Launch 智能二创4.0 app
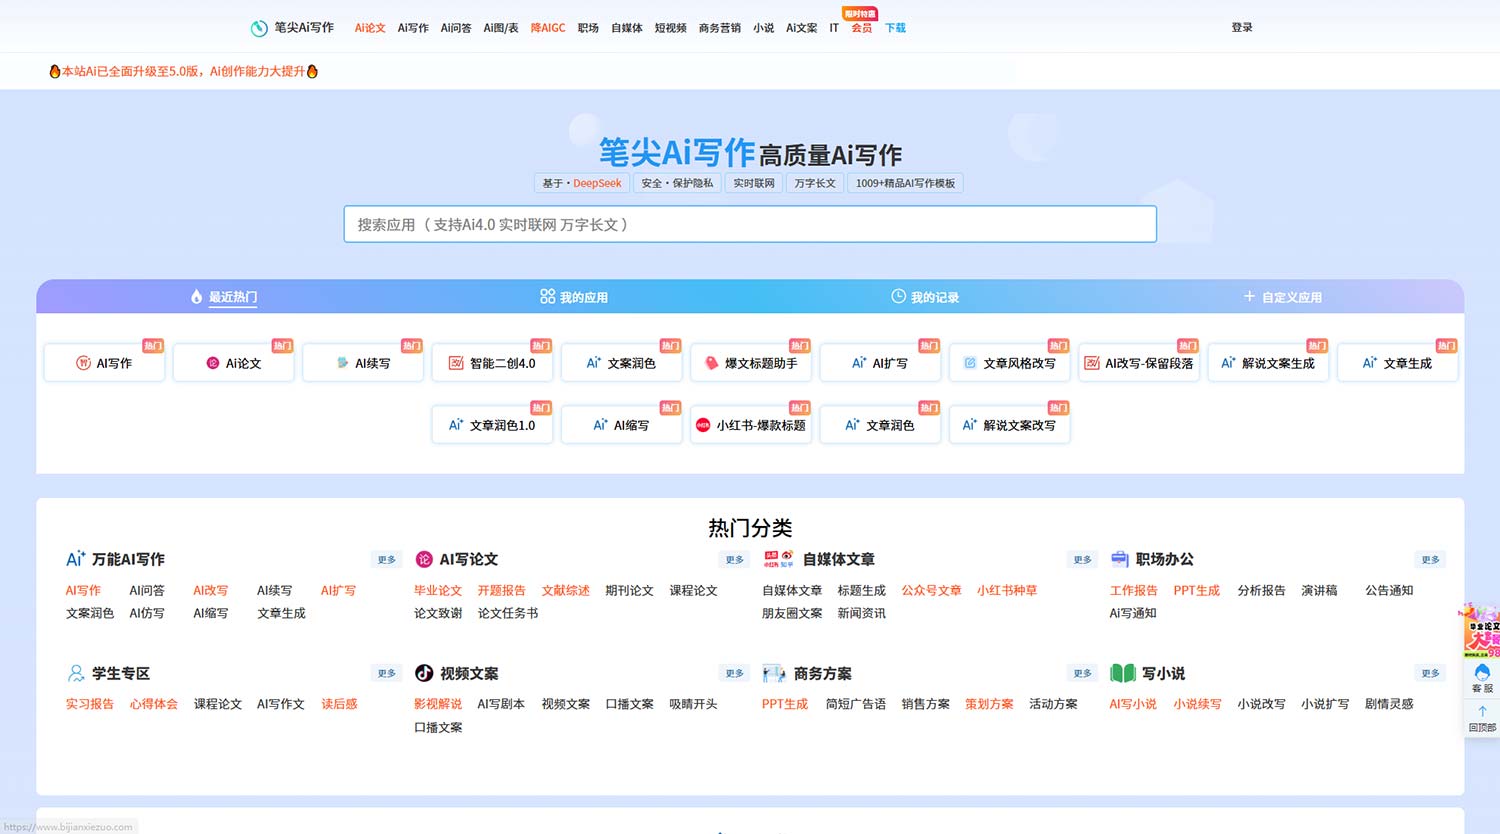Image resolution: width=1500 pixels, height=834 pixels. [x=492, y=363]
